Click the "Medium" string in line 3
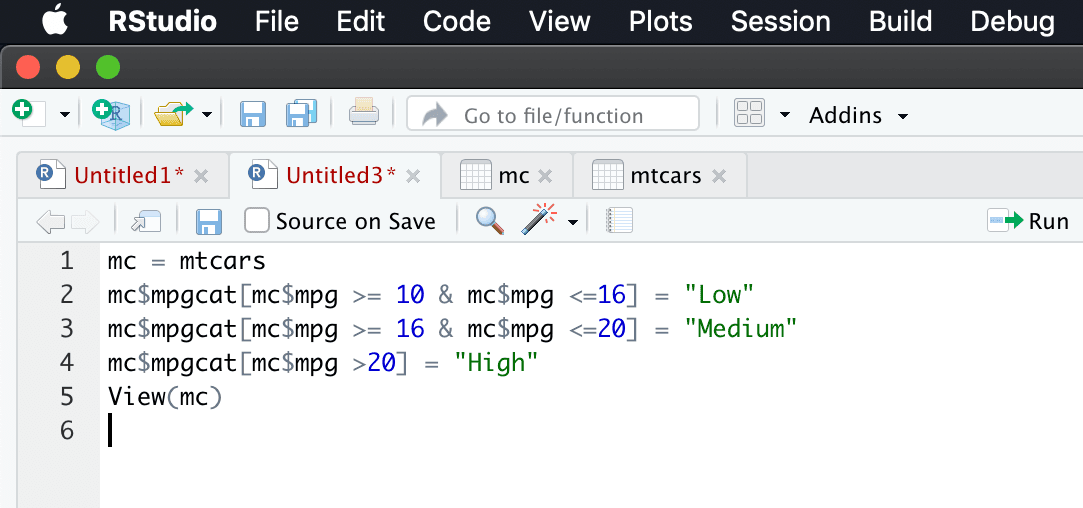Image resolution: width=1083 pixels, height=508 pixels. 740,328
